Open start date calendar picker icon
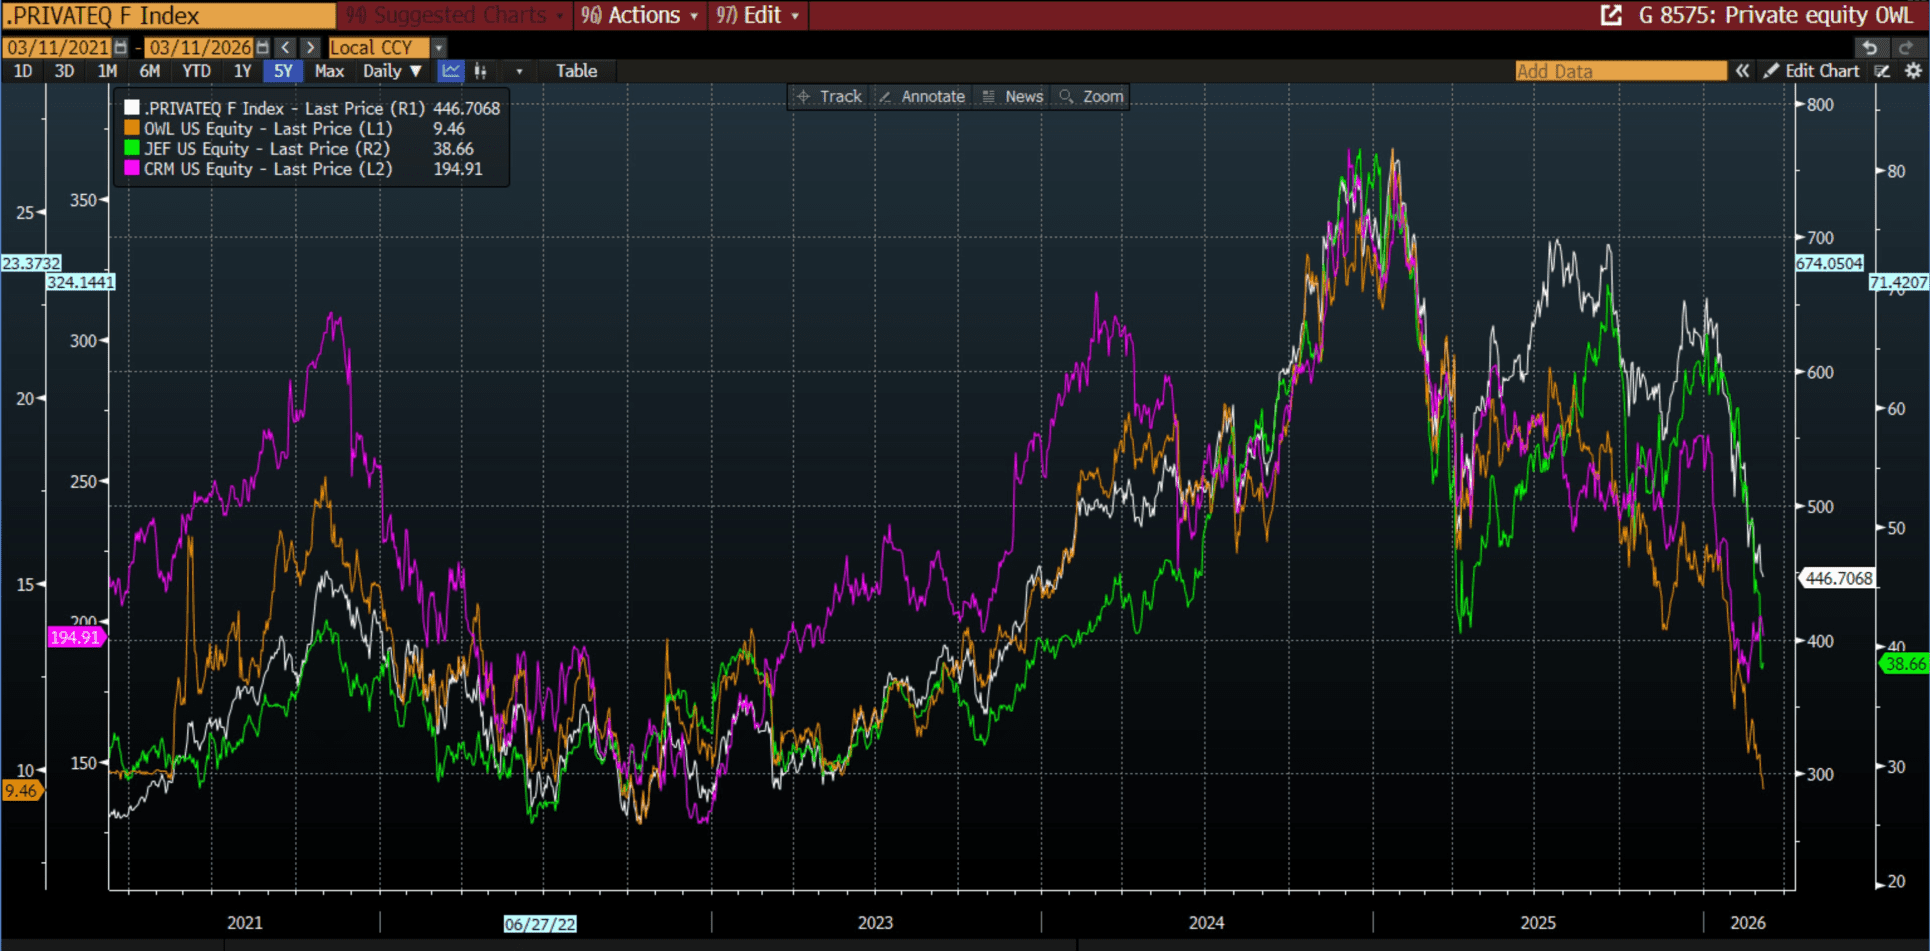The height and width of the screenshot is (951, 1930). [x=121, y=48]
